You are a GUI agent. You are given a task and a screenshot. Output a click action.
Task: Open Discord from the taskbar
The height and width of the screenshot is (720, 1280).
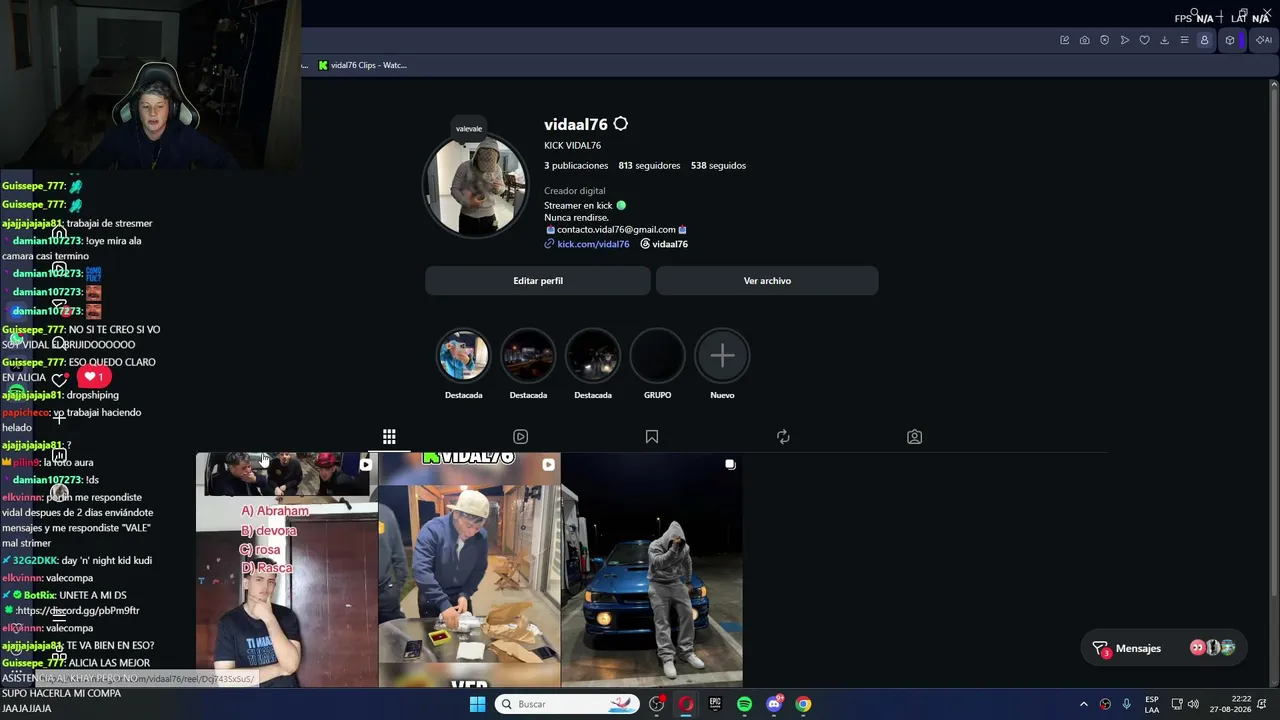[x=774, y=704]
